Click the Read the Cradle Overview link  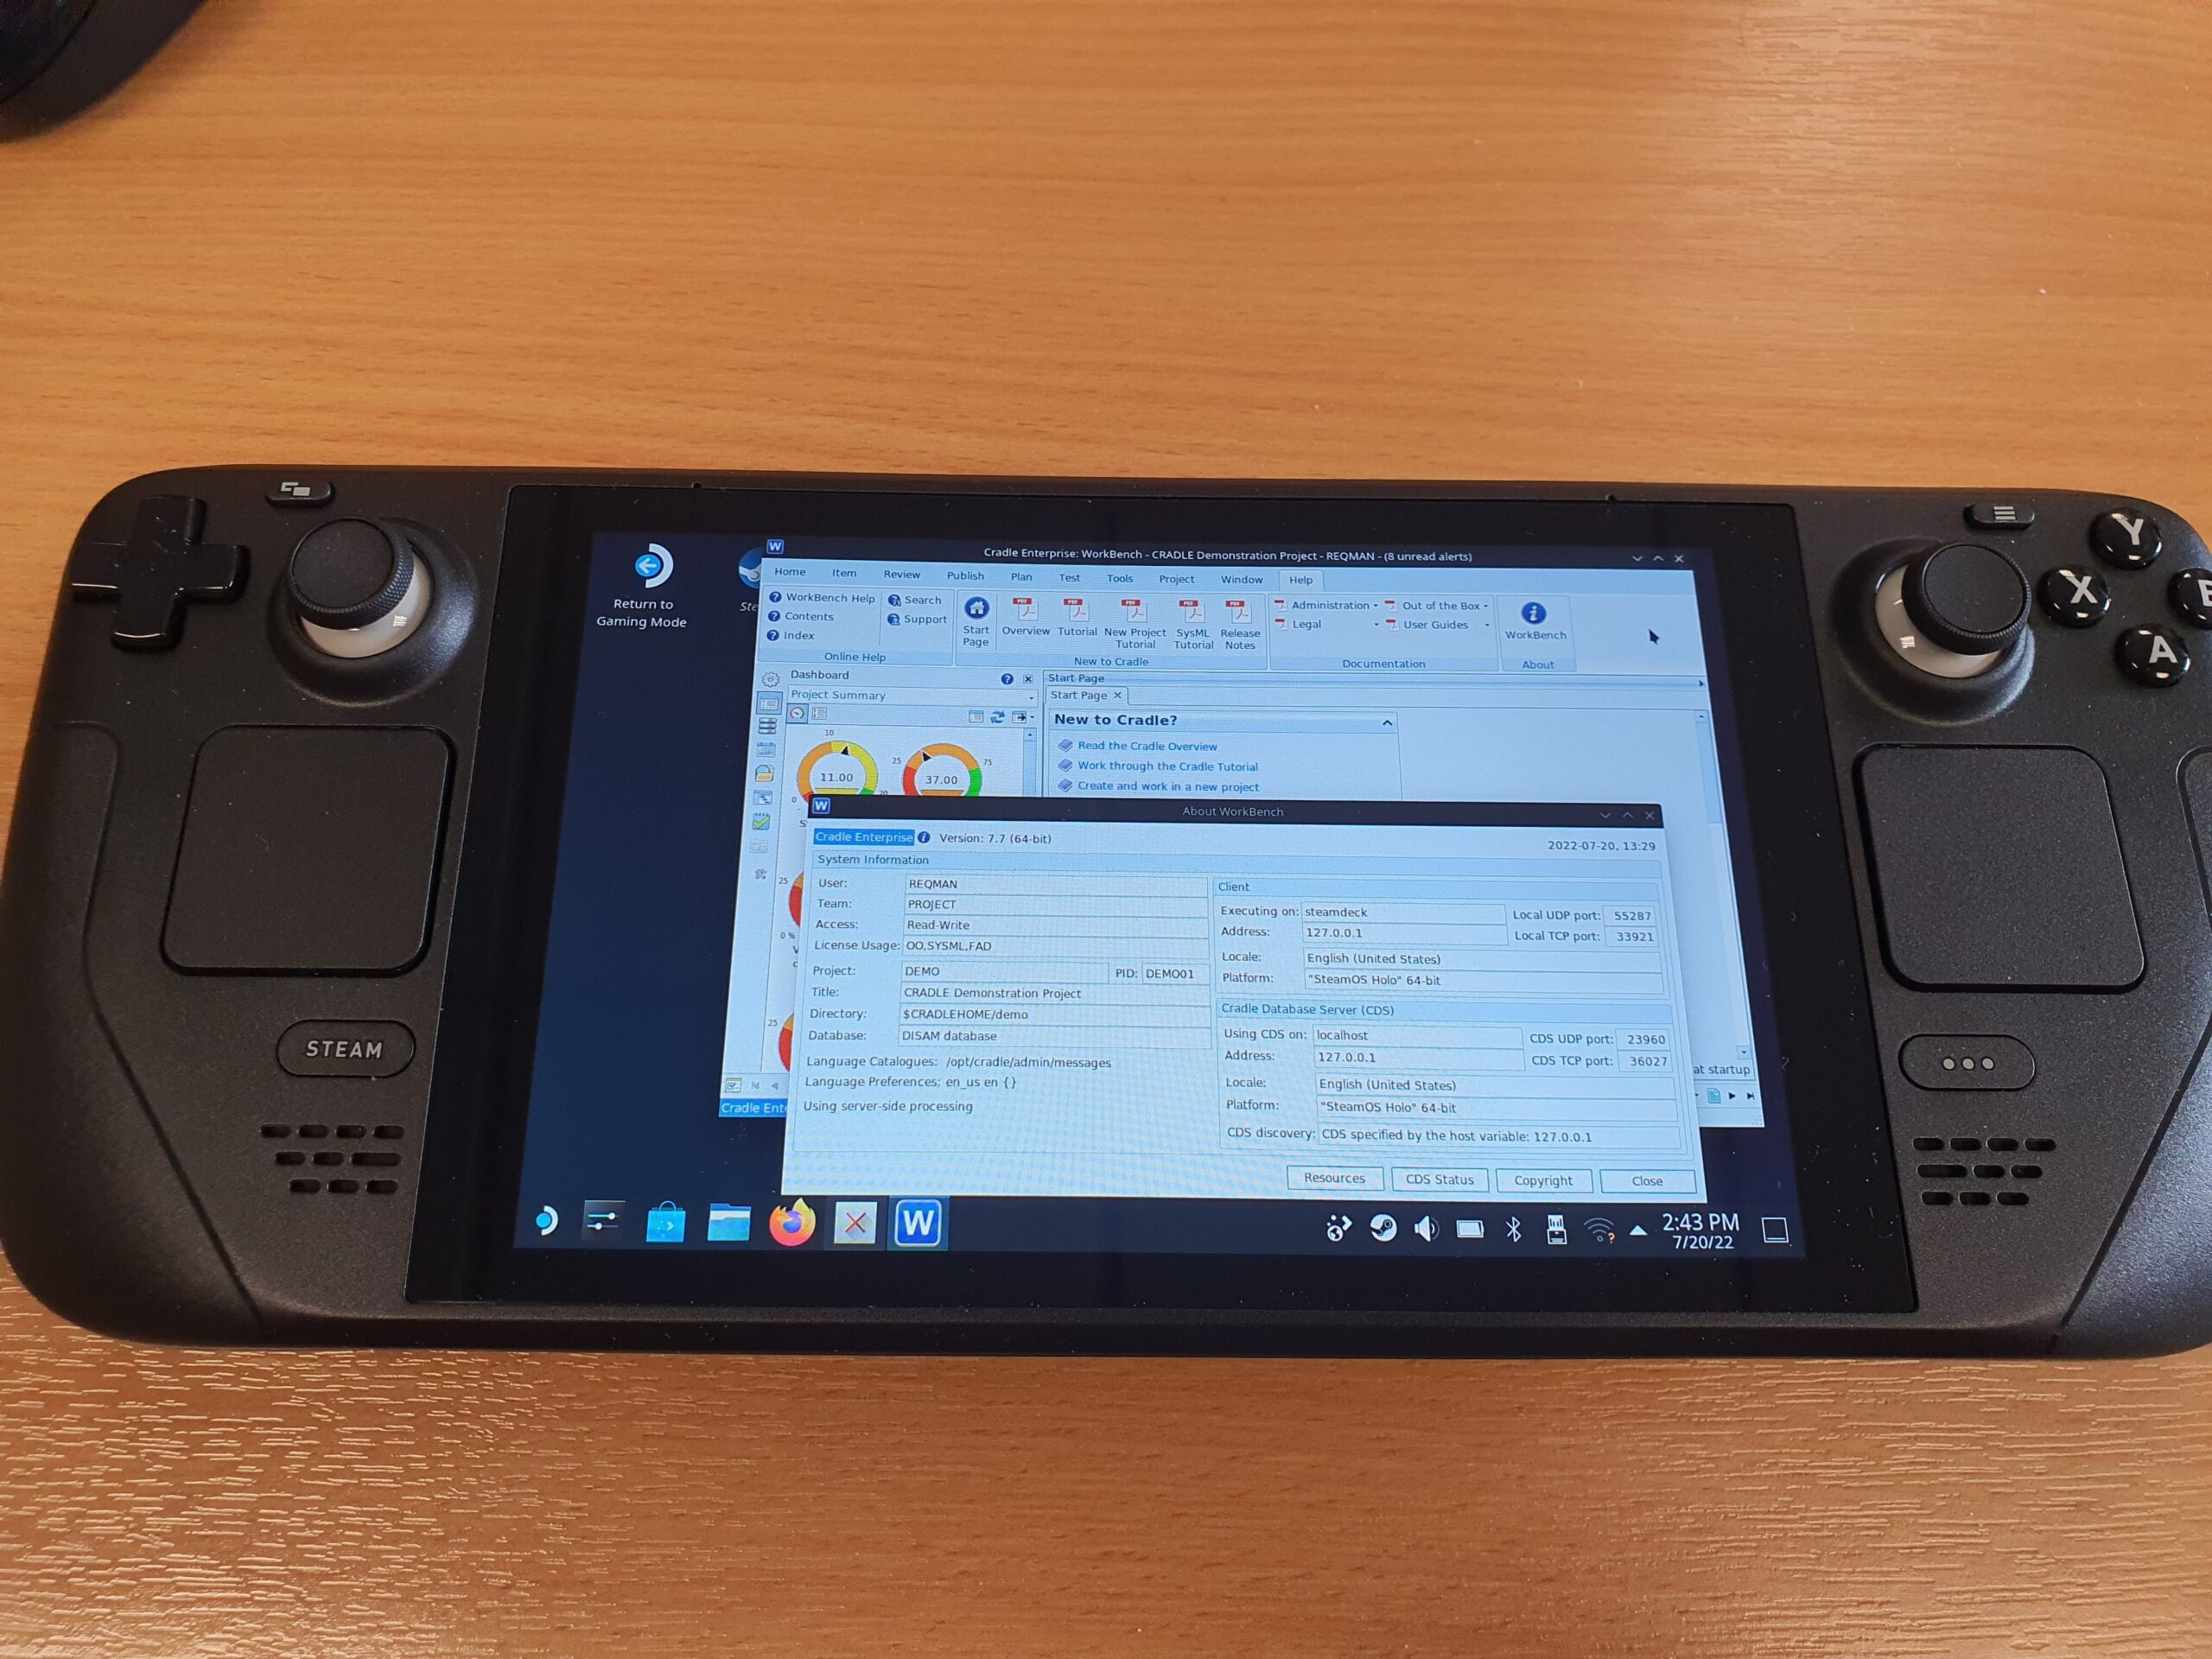(1146, 746)
